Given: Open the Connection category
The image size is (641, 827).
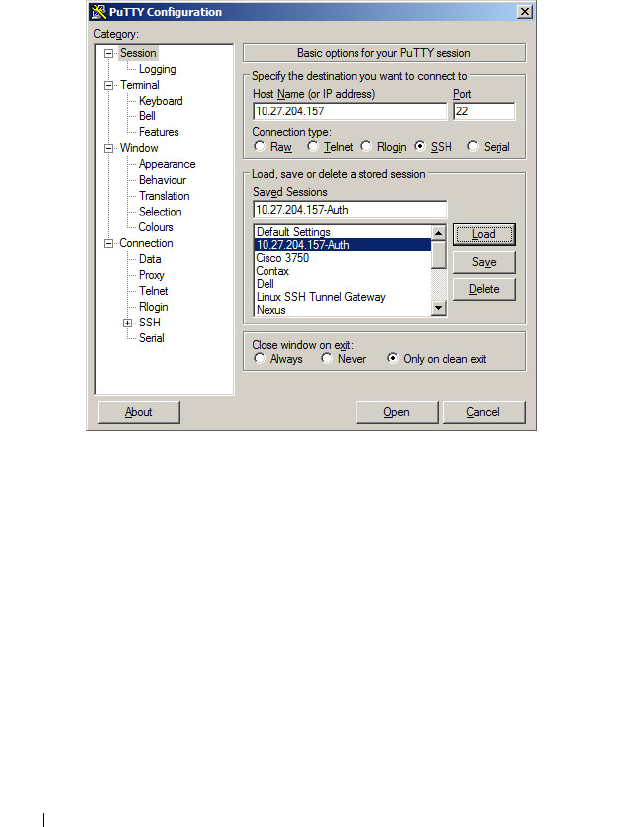Looking at the screenshot, I should pos(146,243).
